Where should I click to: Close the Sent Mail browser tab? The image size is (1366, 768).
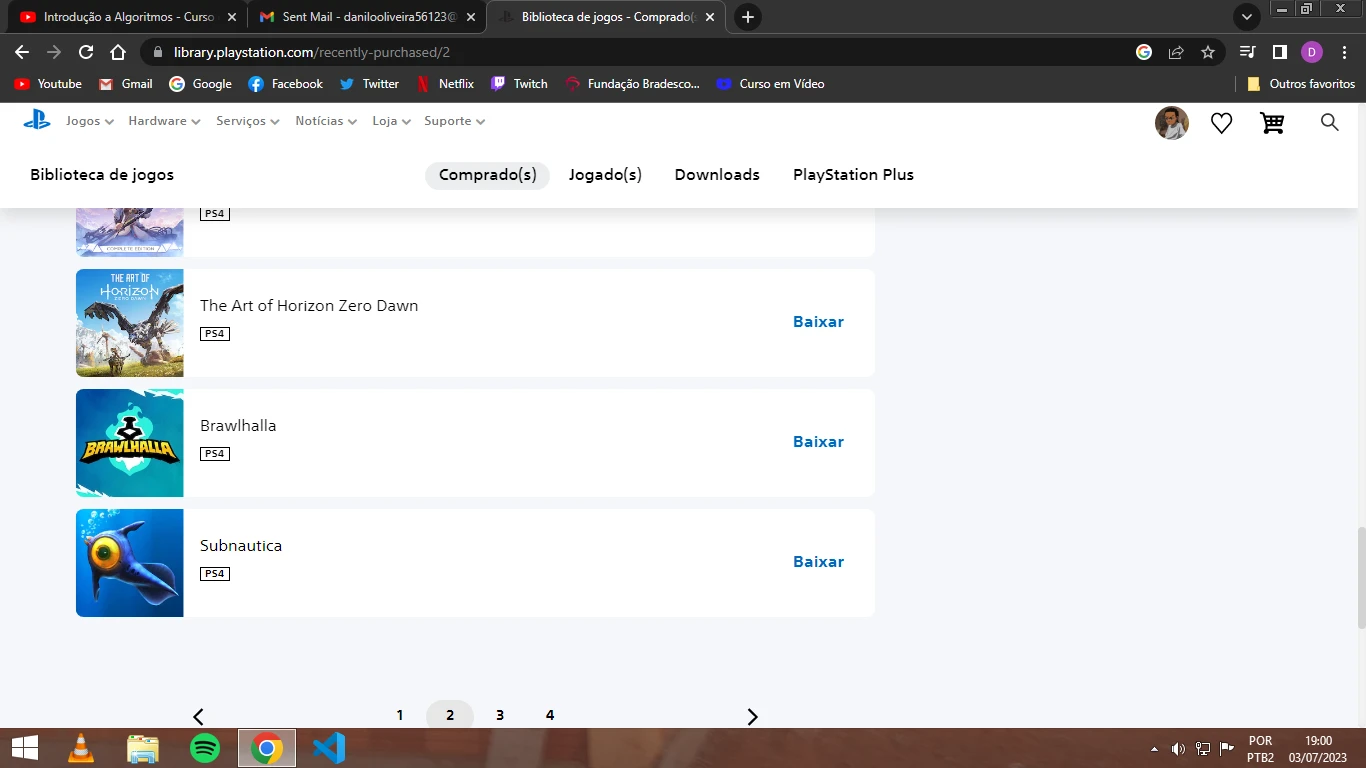tap(471, 17)
